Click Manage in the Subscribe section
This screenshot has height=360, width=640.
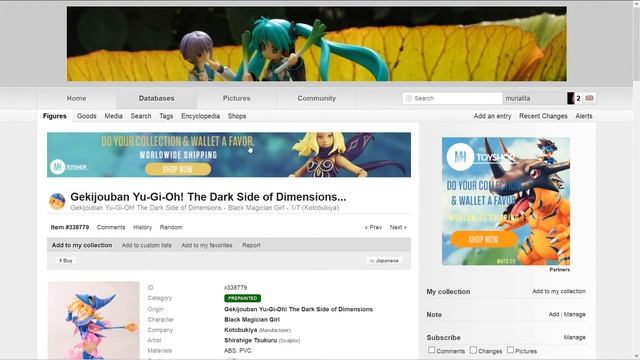(x=575, y=337)
